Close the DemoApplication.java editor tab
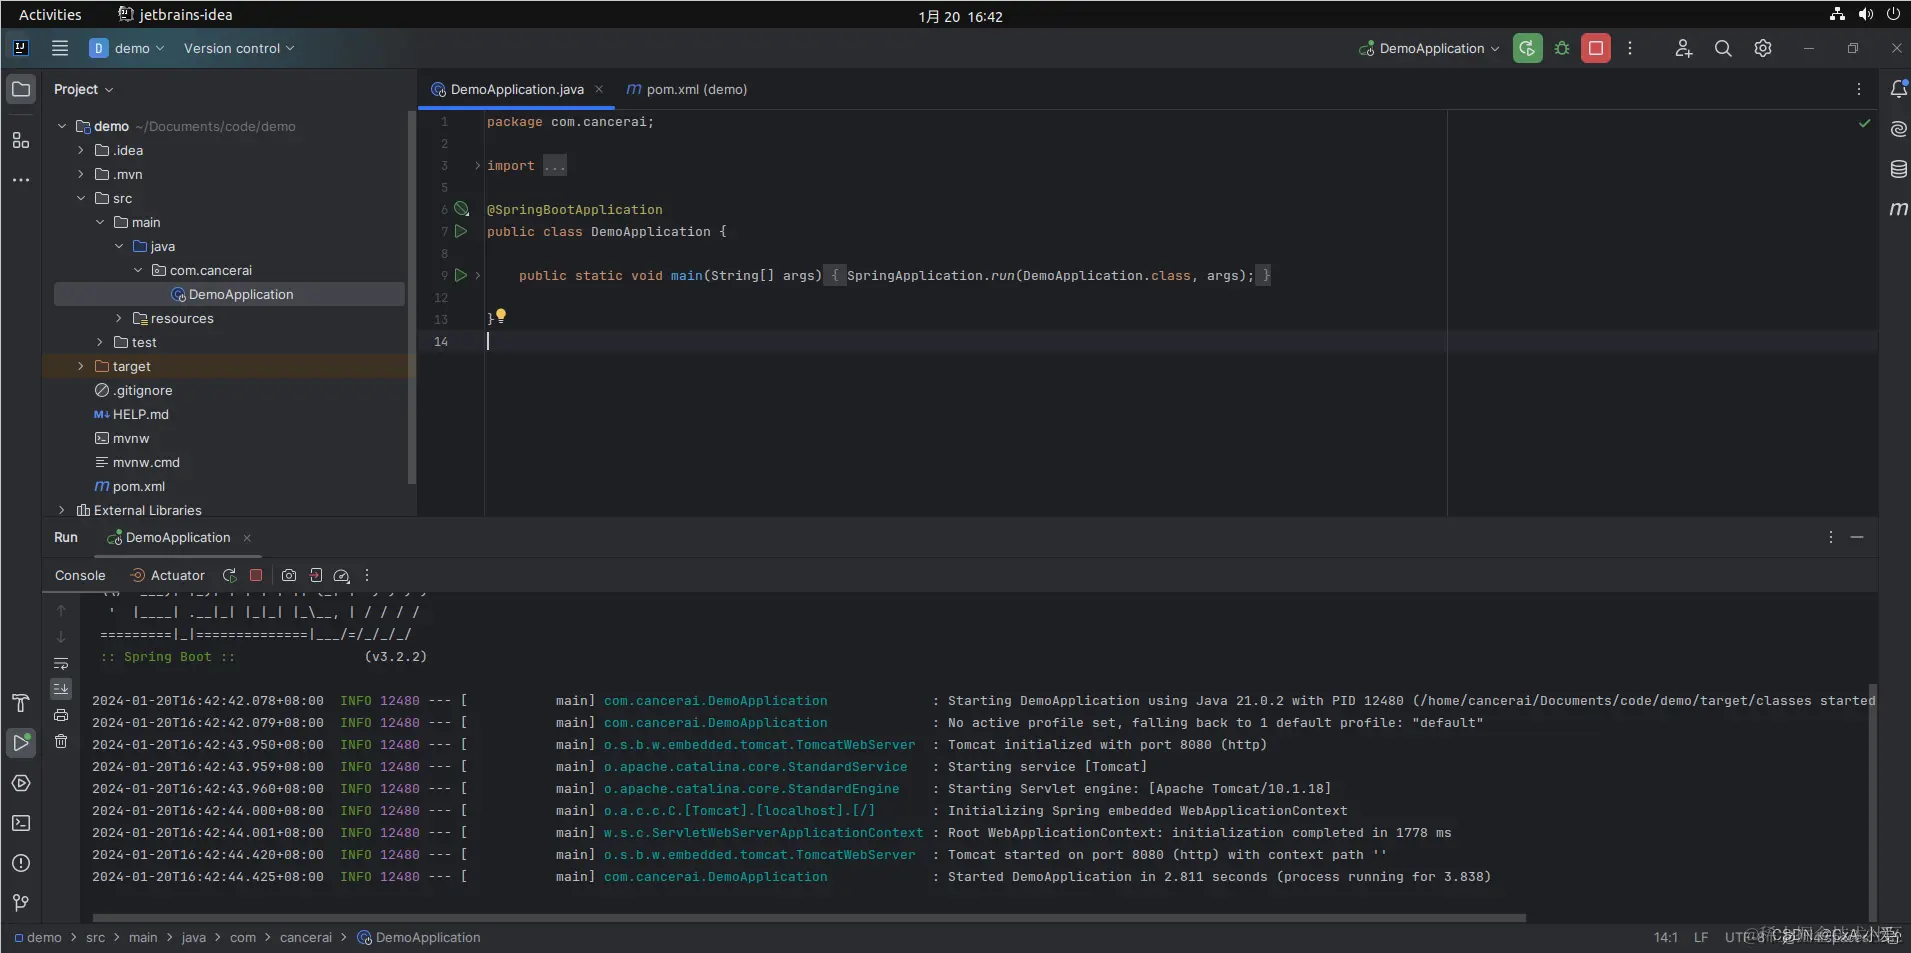Image resolution: width=1911 pixels, height=953 pixels. [x=599, y=89]
